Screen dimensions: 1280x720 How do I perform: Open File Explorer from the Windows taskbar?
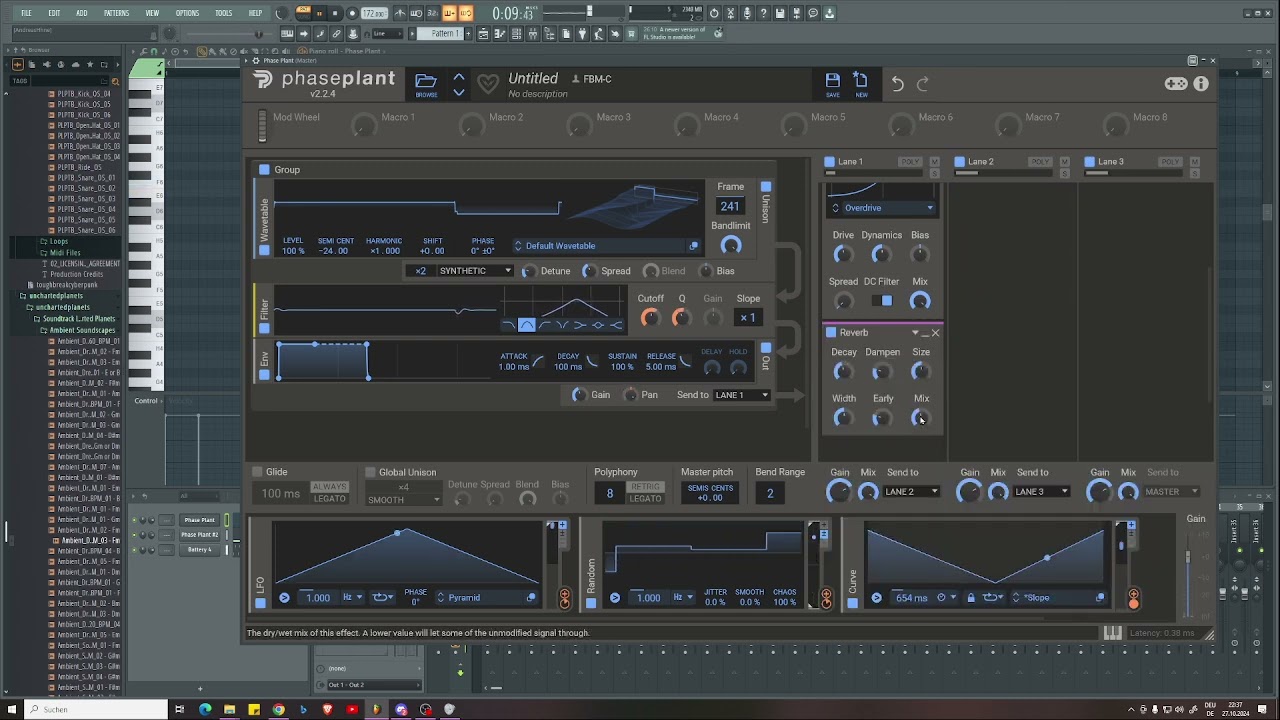(229, 709)
